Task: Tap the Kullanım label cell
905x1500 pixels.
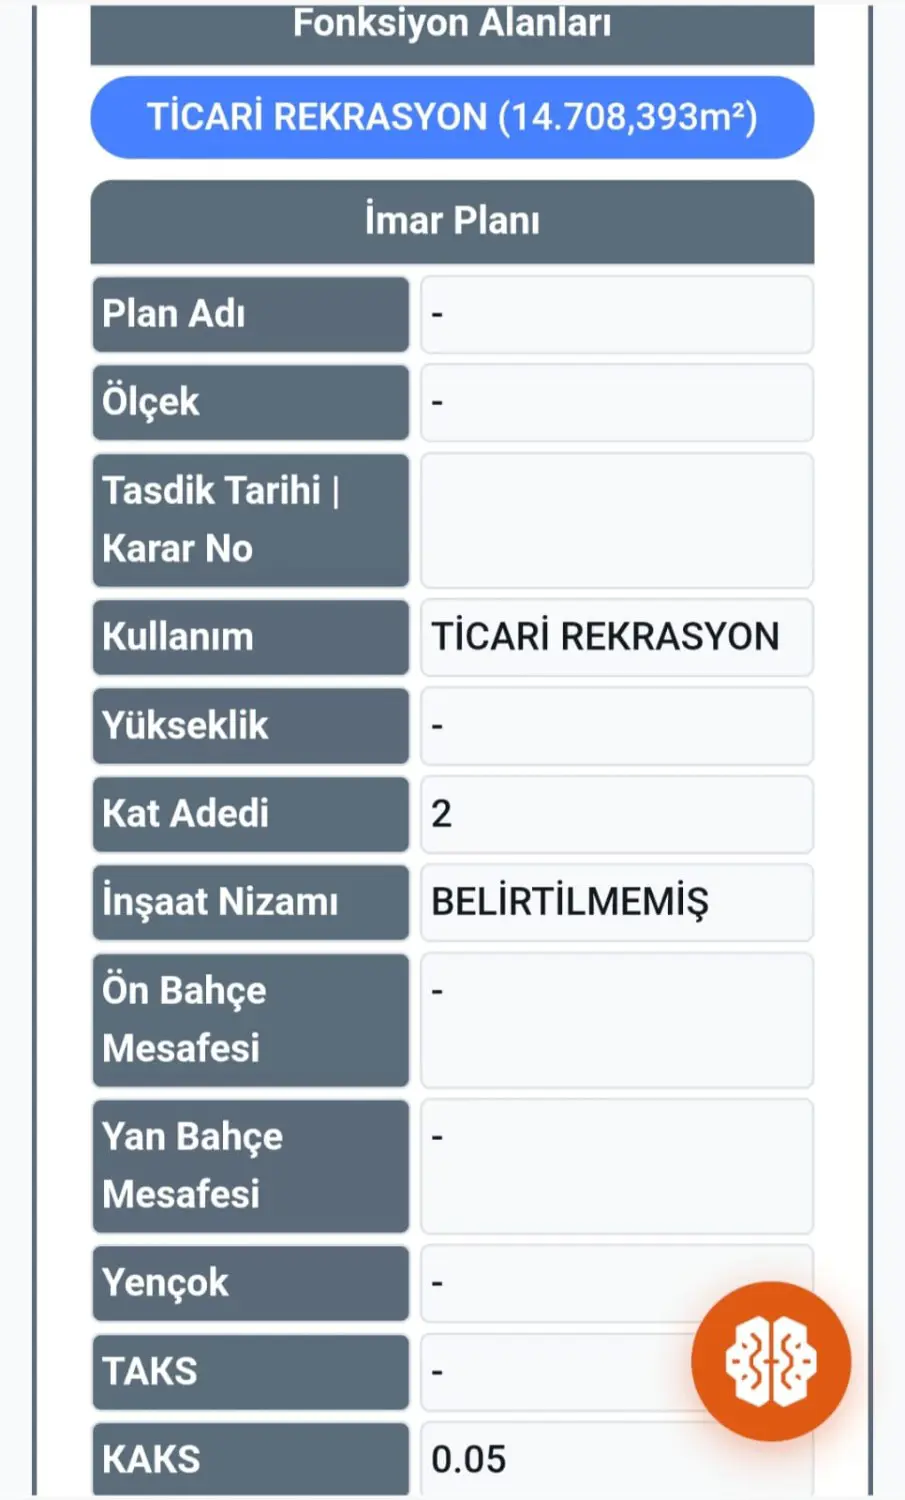Action: pos(251,638)
